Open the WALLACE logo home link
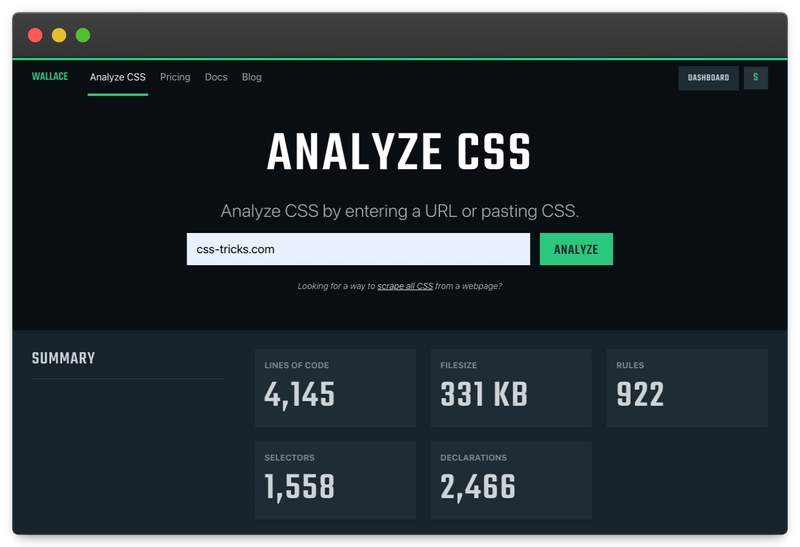The width and height of the screenshot is (800, 547). [x=49, y=77]
